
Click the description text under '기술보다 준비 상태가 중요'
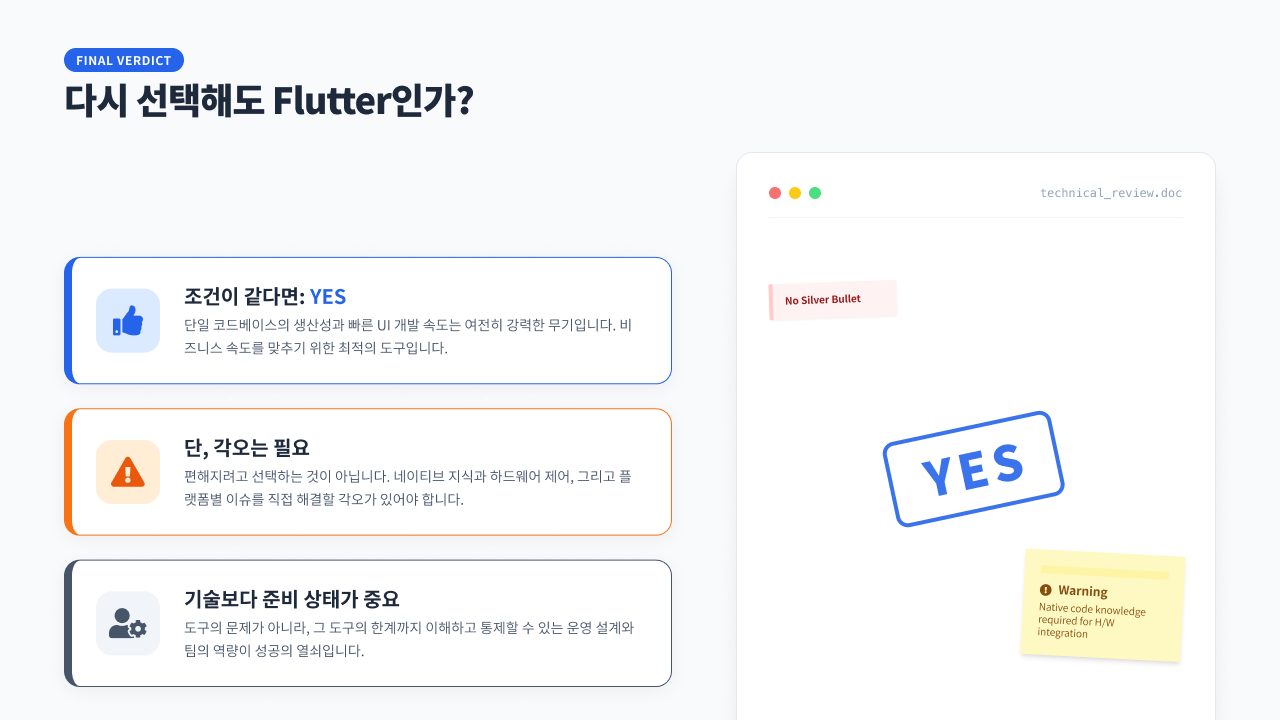408,639
